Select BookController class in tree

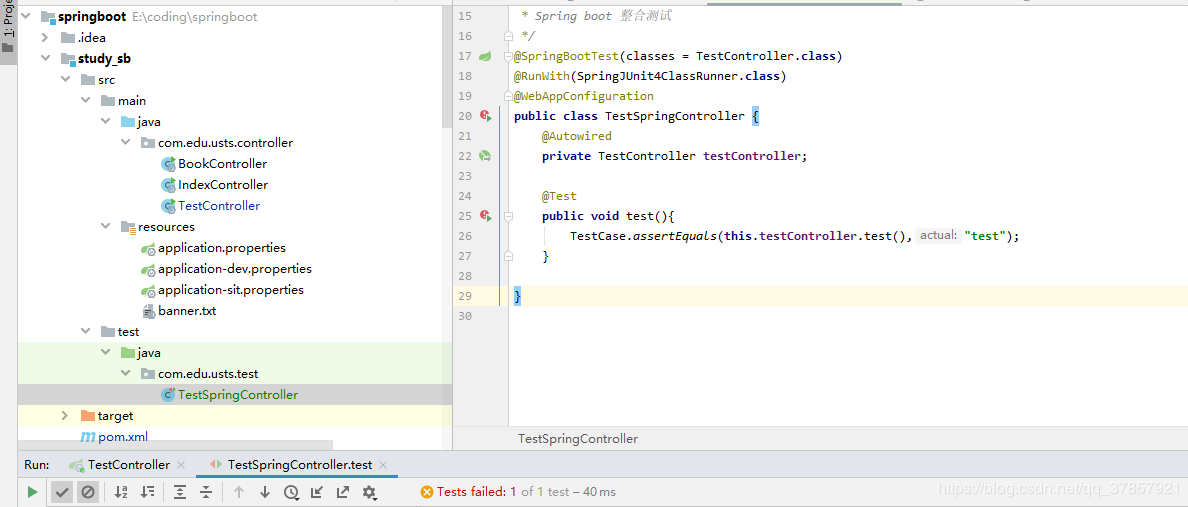(222, 164)
